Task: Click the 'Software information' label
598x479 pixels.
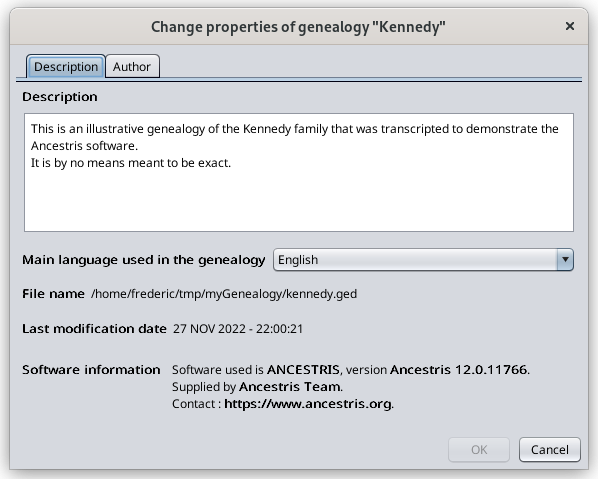Action: [91, 370]
